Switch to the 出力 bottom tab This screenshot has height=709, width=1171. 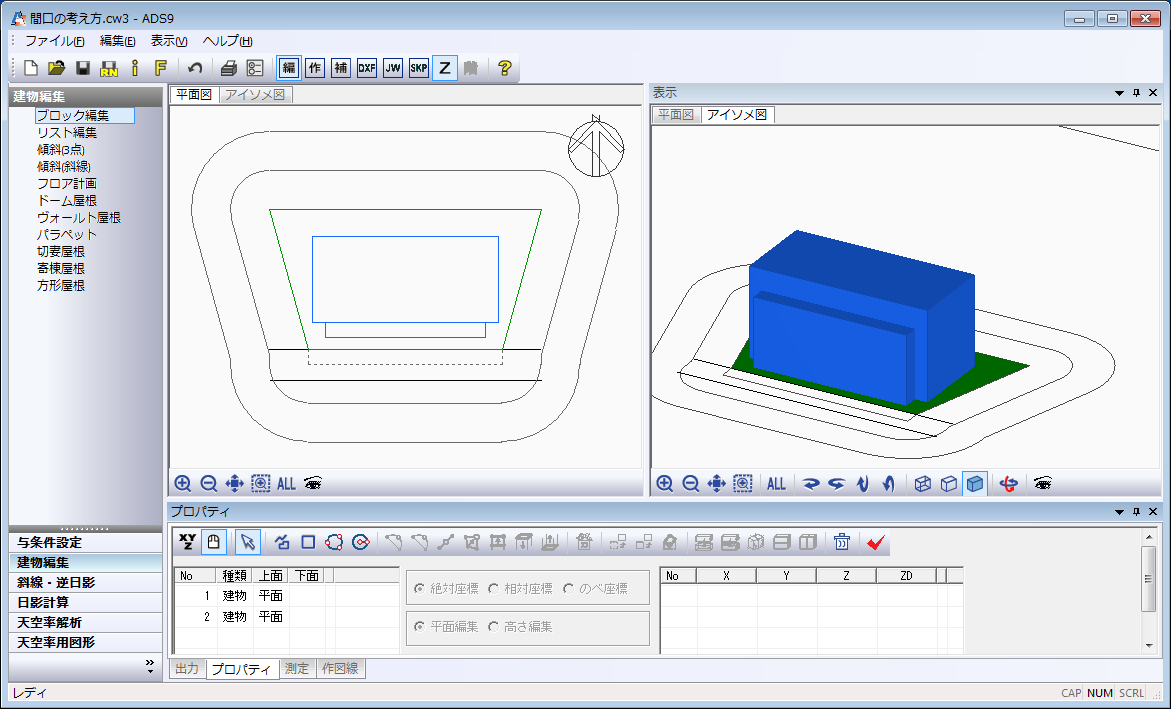click(187, 669)
